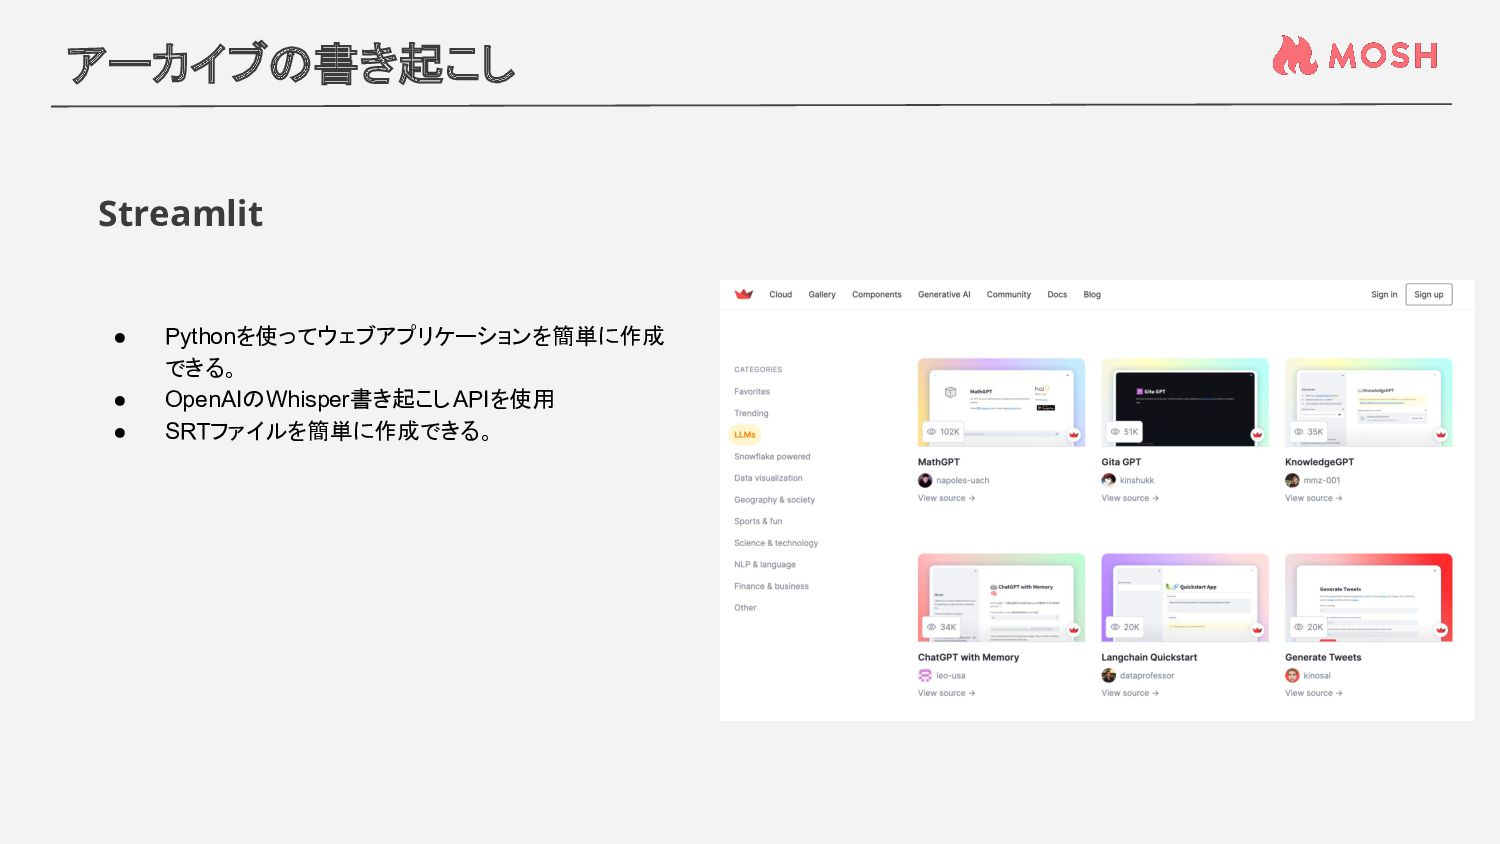The height and width of the screenshot is (844, 1500).
Task: Click dataprofessor author avatar
Action: tap(1108, 676)
